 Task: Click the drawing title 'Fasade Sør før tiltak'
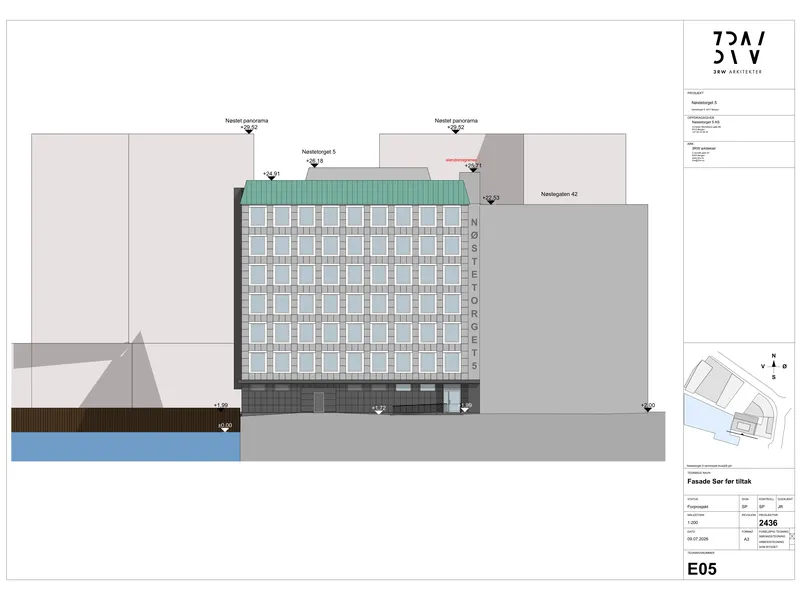[719, 481]
